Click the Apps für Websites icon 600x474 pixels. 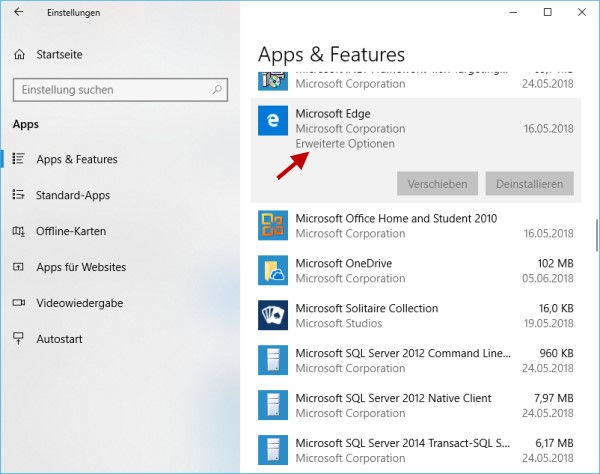pos(18,267)
